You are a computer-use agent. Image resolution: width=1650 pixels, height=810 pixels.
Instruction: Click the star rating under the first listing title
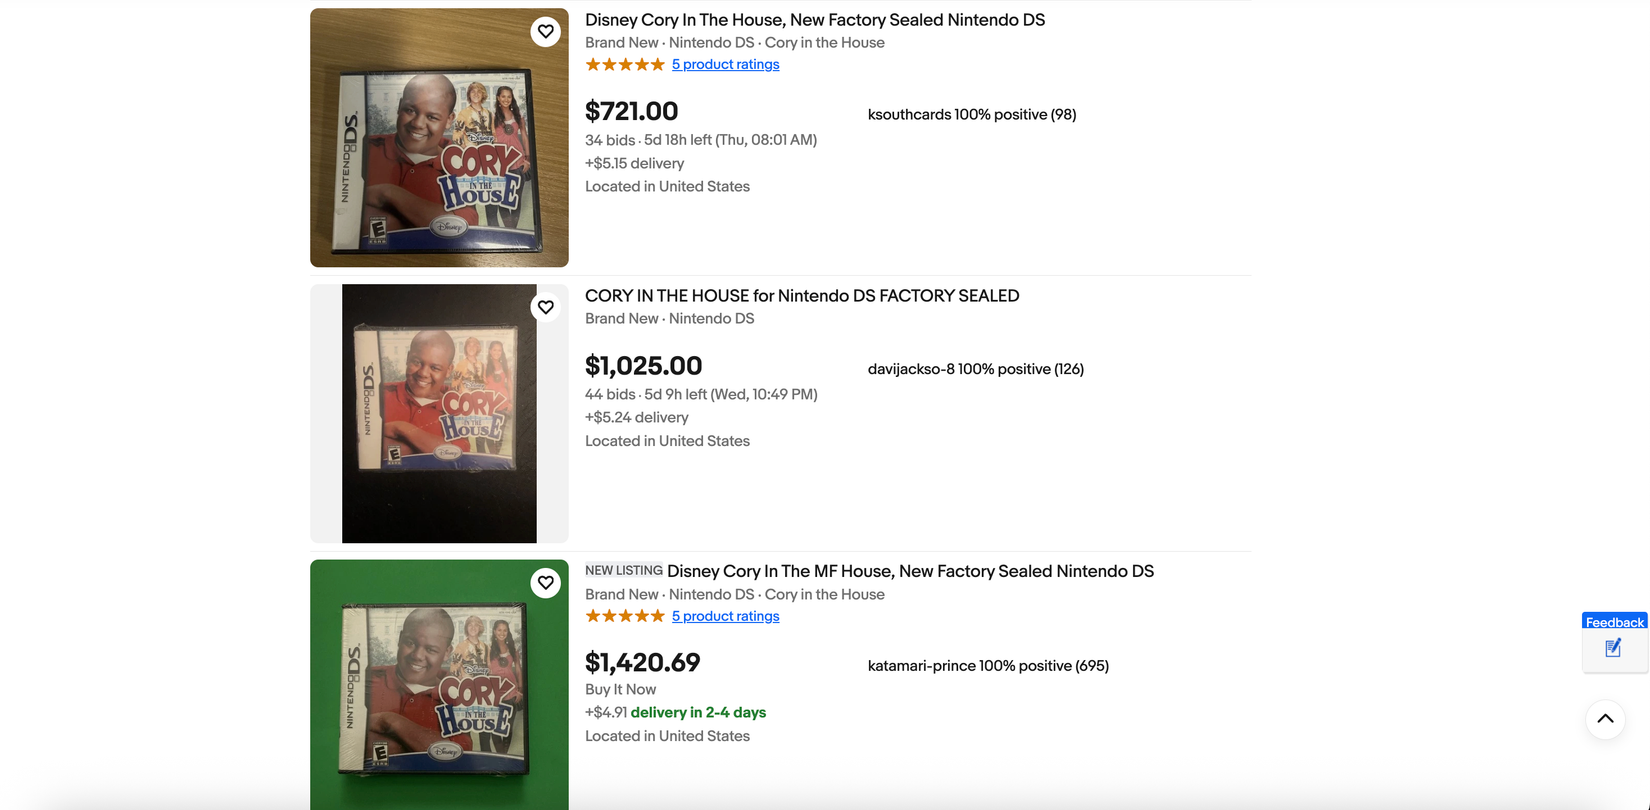(624, 63)
